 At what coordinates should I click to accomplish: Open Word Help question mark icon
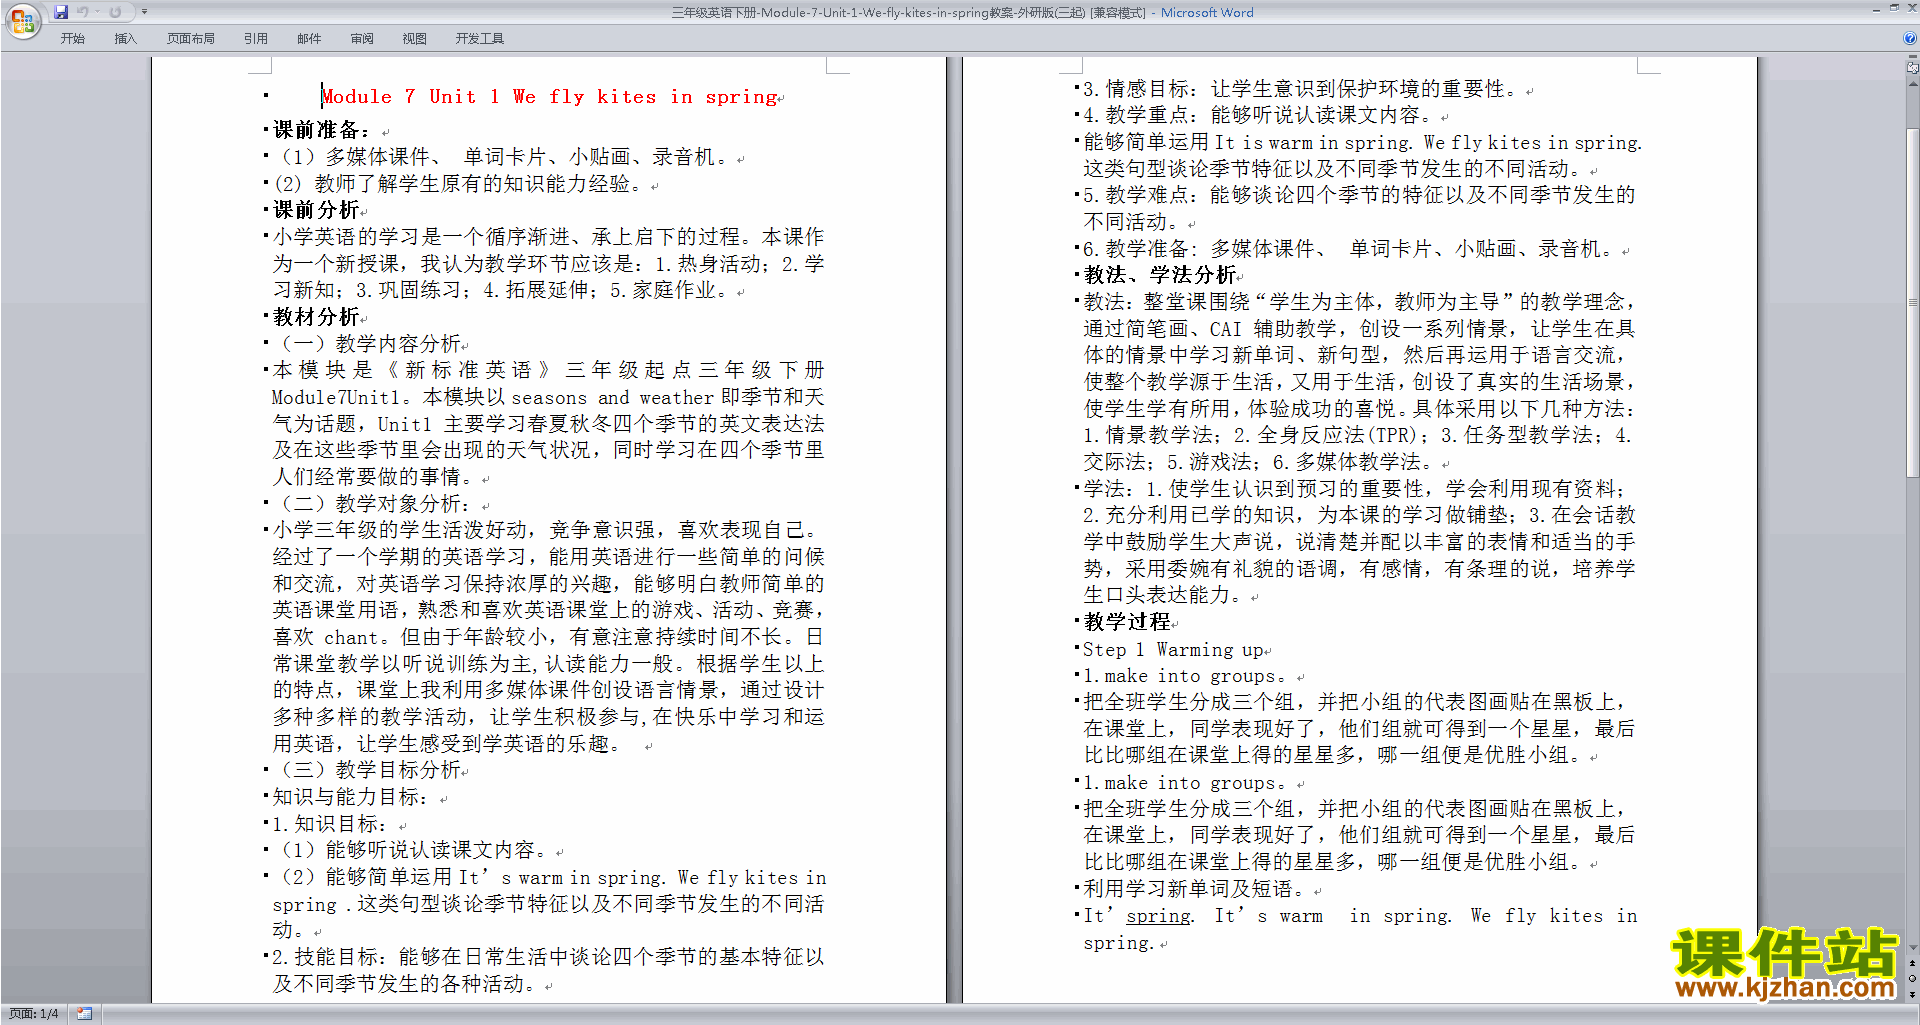point(1910,38)
